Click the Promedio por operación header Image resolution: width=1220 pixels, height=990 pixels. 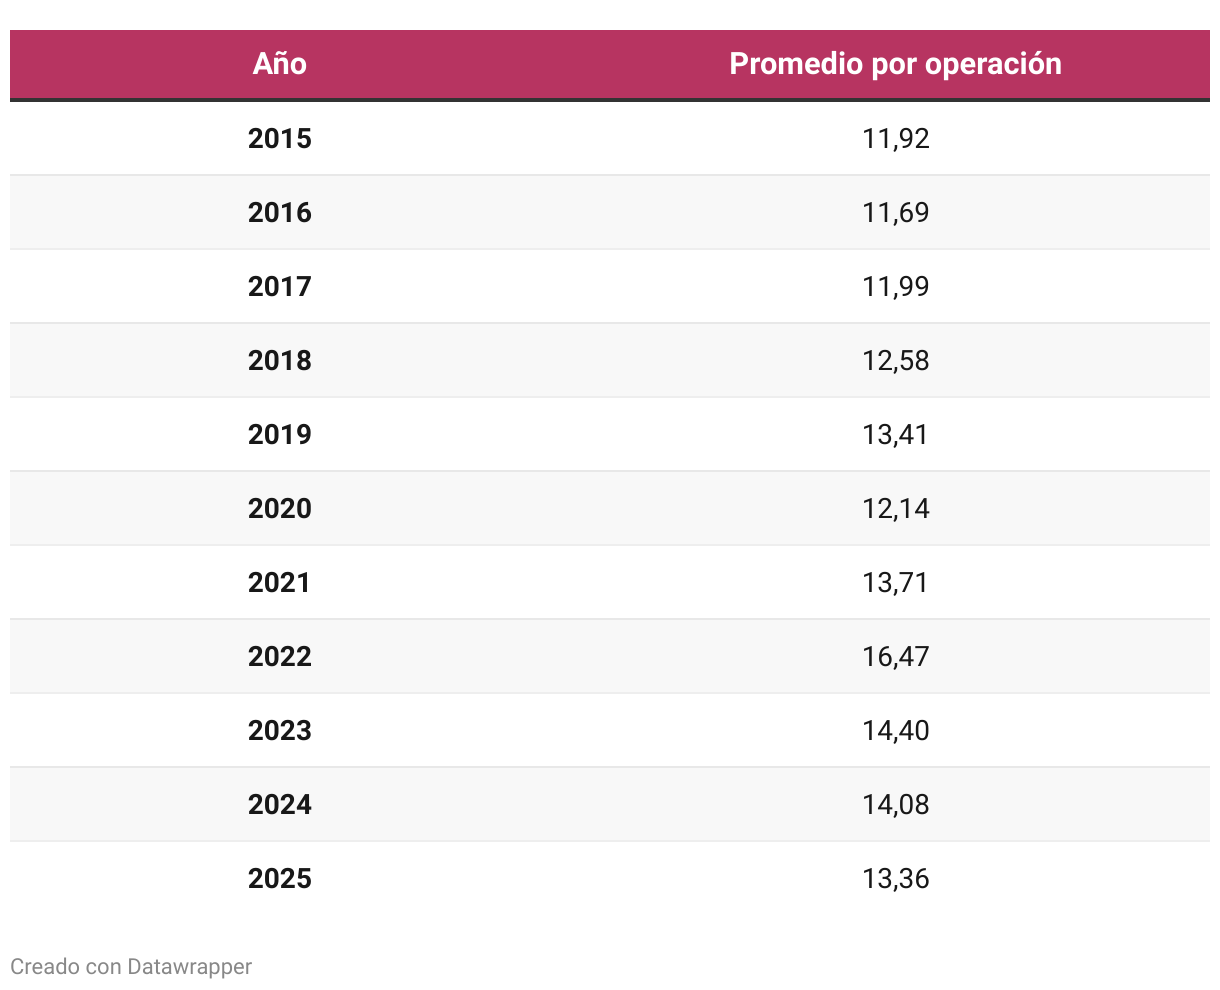[895, 64]
